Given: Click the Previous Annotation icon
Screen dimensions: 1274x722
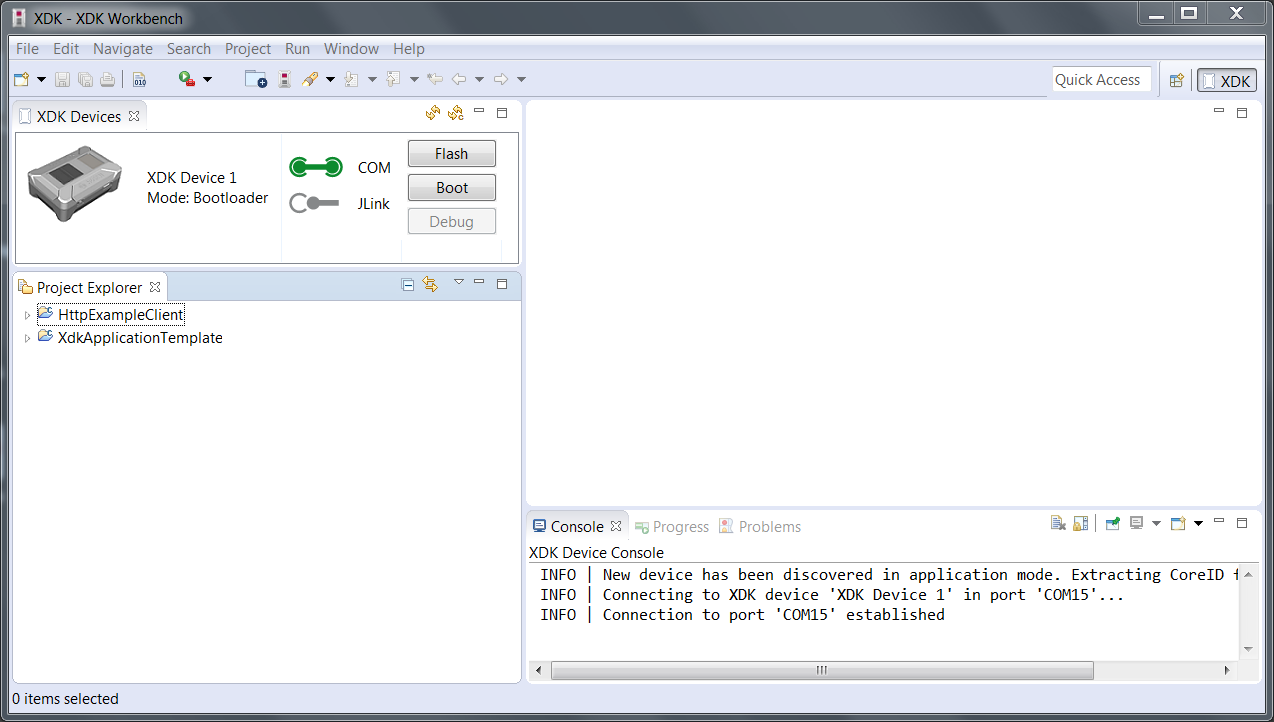Looking at the screenshot, I should pyautogui.click(x=393, y=79).
